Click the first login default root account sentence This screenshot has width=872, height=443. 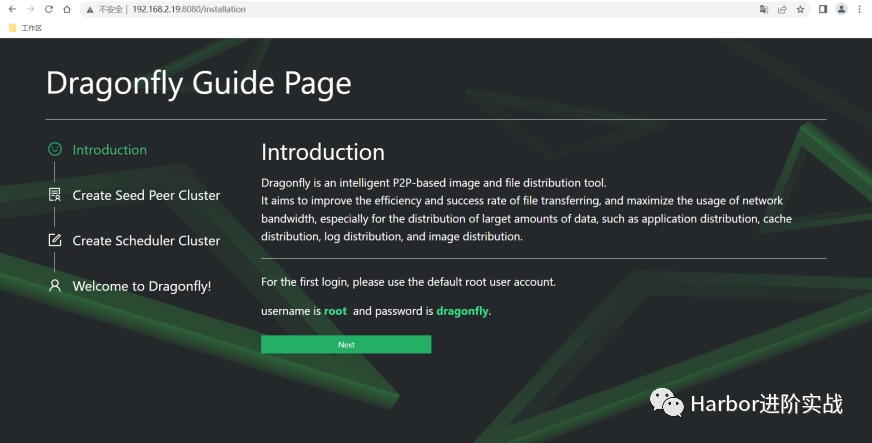408,282
